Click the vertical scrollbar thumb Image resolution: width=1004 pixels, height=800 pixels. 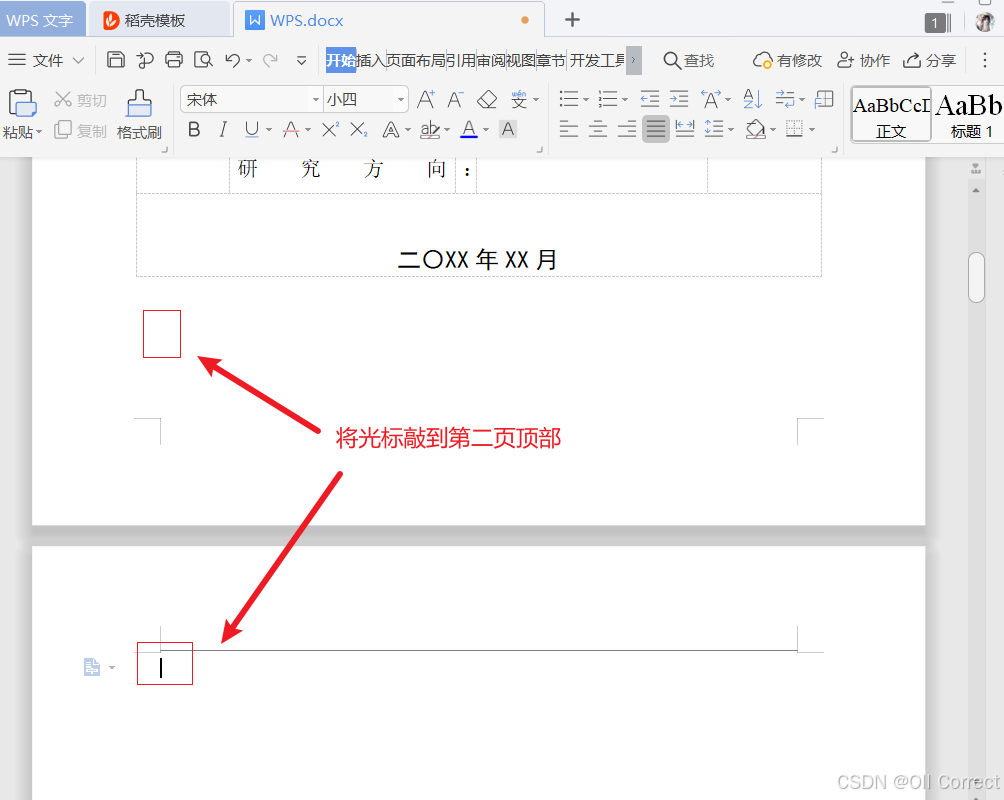tap(976, 277)
